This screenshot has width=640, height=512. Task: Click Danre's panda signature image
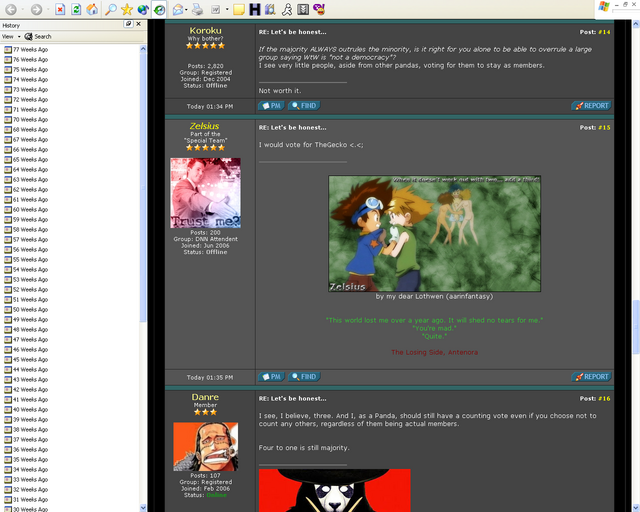click(335, 490)
